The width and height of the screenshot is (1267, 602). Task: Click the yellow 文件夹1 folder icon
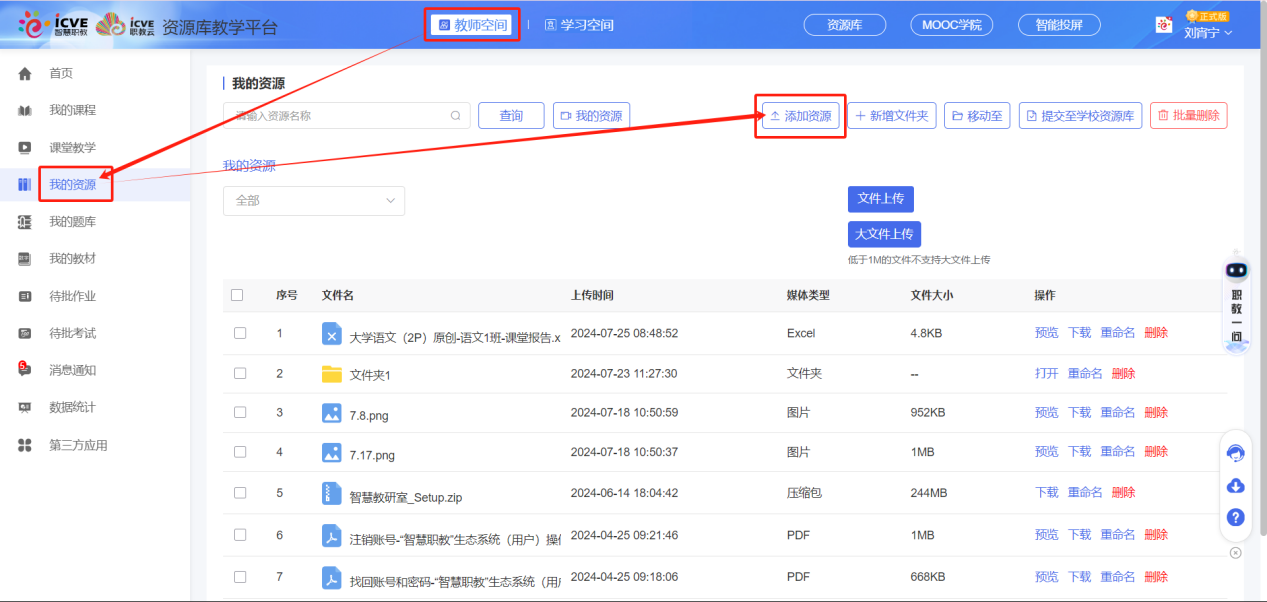(332, 374)
